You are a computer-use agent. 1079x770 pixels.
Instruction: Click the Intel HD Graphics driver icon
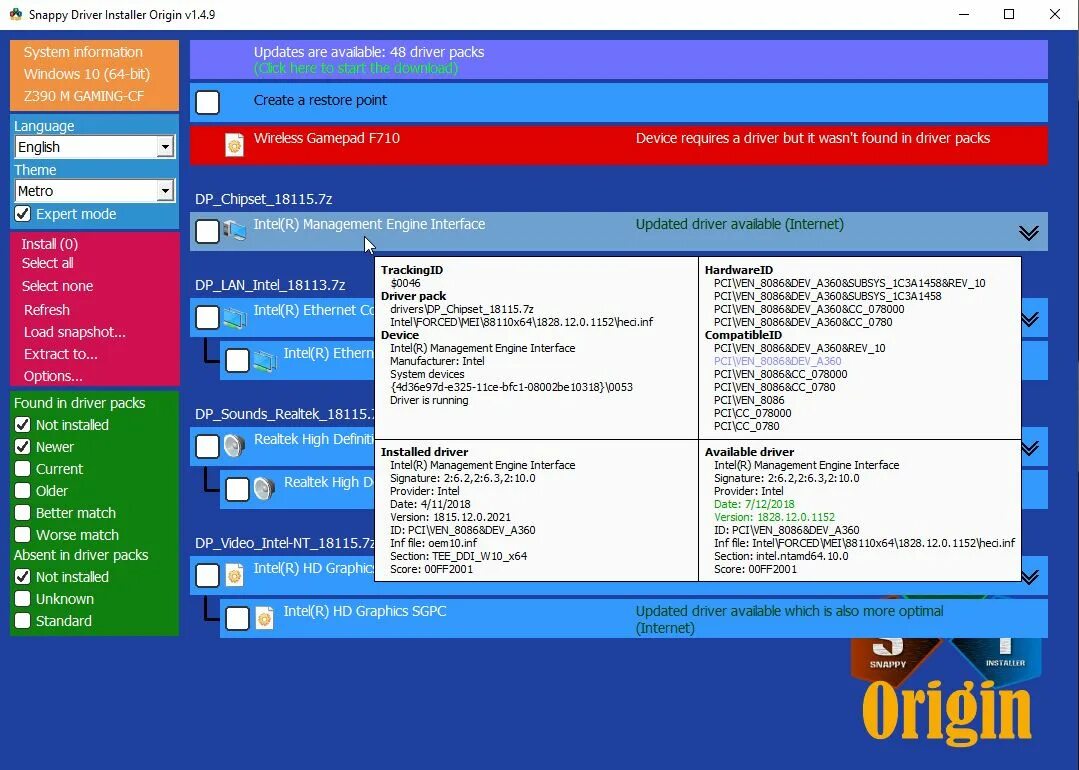click(235, 575)
